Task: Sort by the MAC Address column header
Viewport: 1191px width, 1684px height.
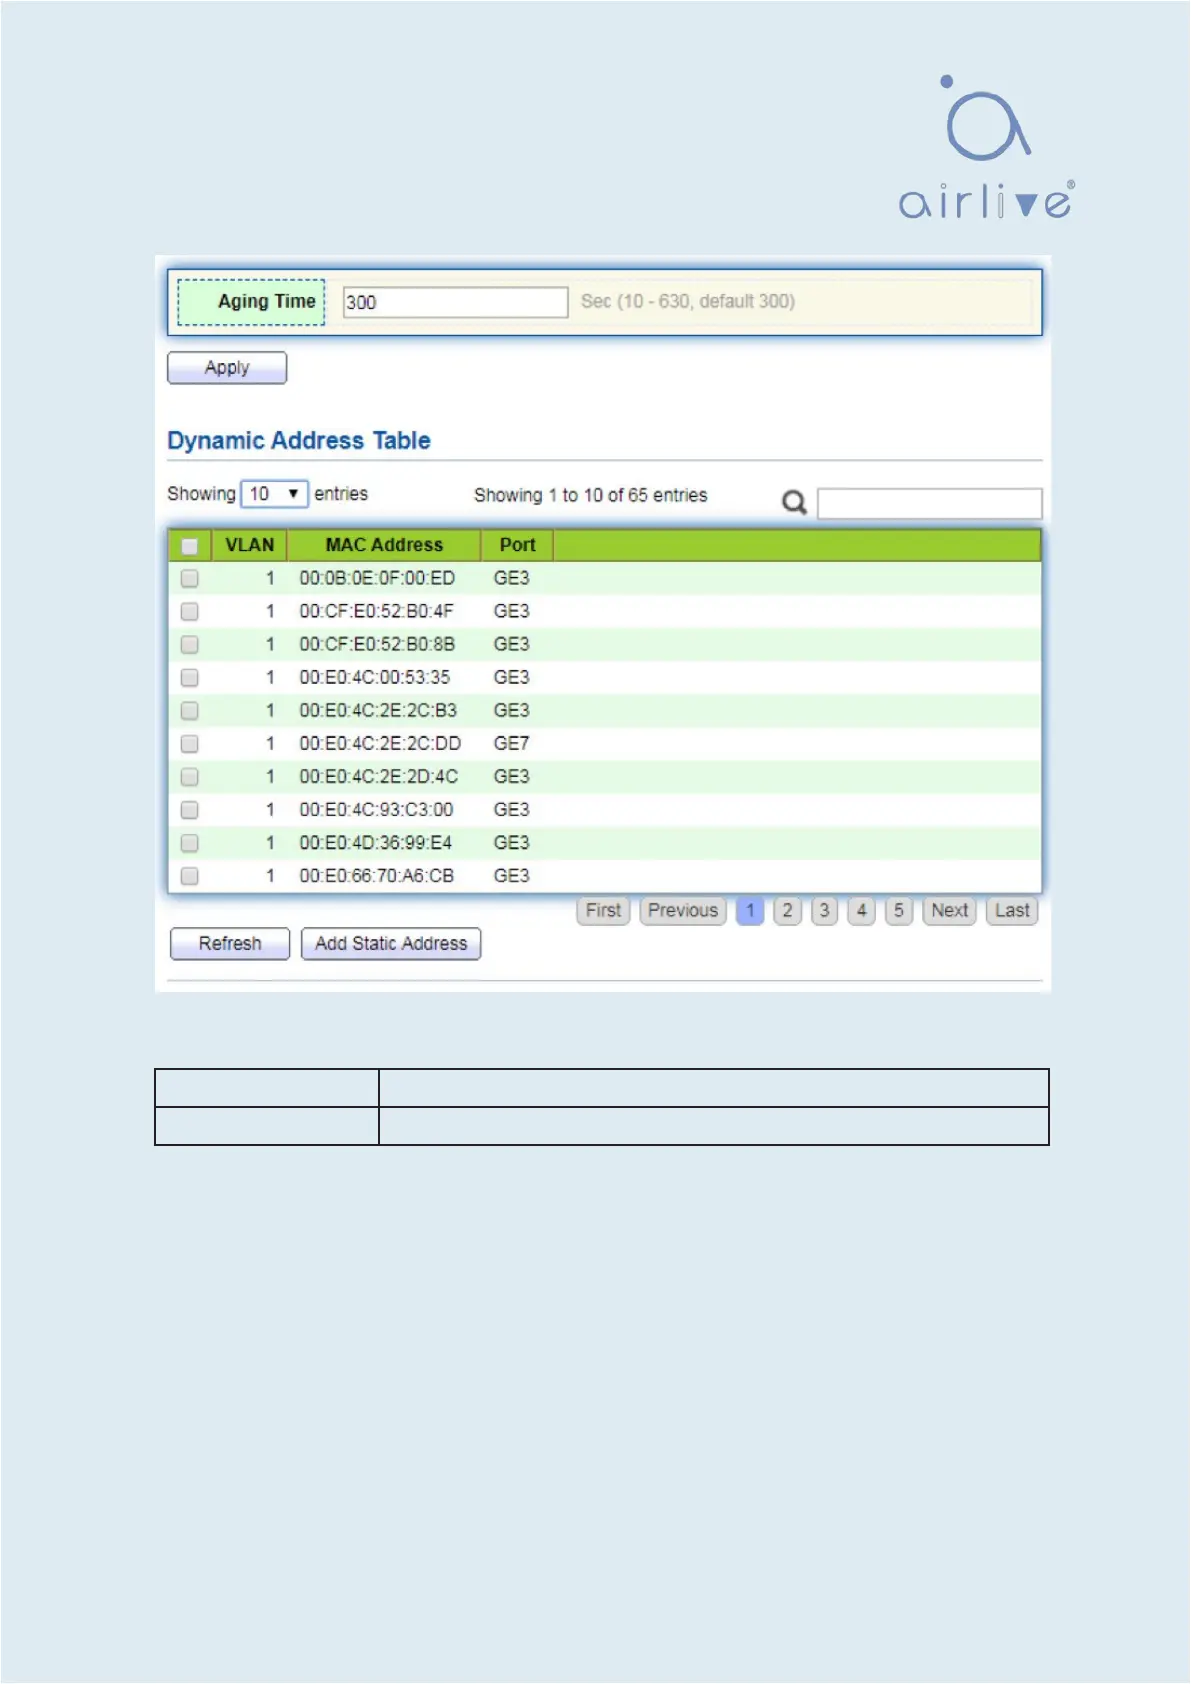Action: (383, 545)
